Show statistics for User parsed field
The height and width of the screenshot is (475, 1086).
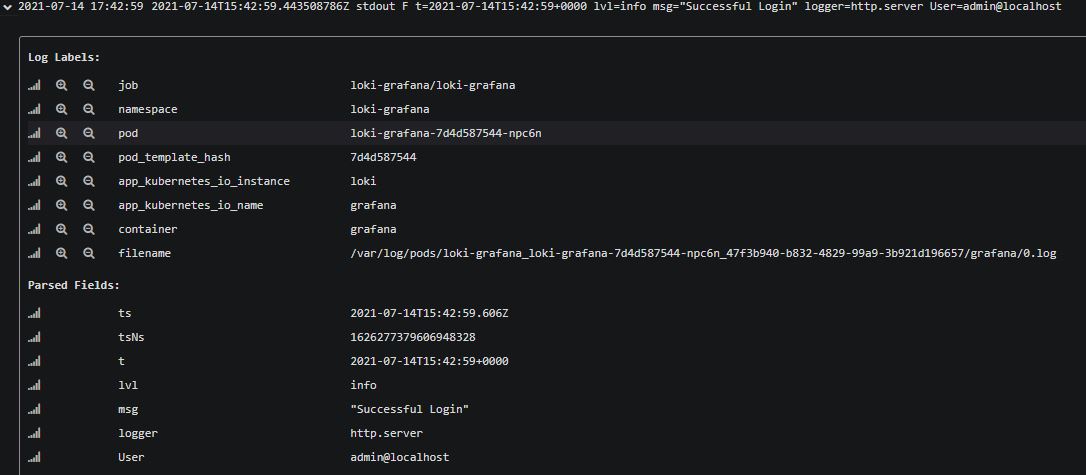coord(34,458)
